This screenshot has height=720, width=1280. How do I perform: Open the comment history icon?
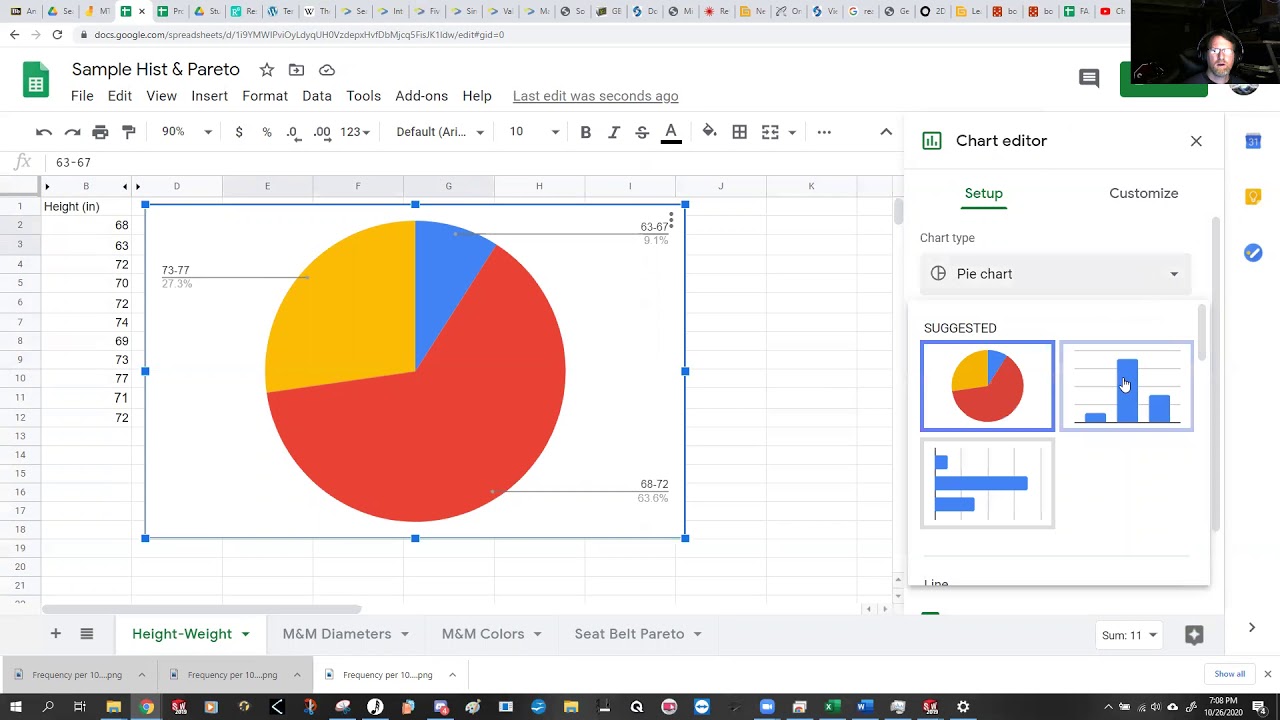tap(1089, 78)
